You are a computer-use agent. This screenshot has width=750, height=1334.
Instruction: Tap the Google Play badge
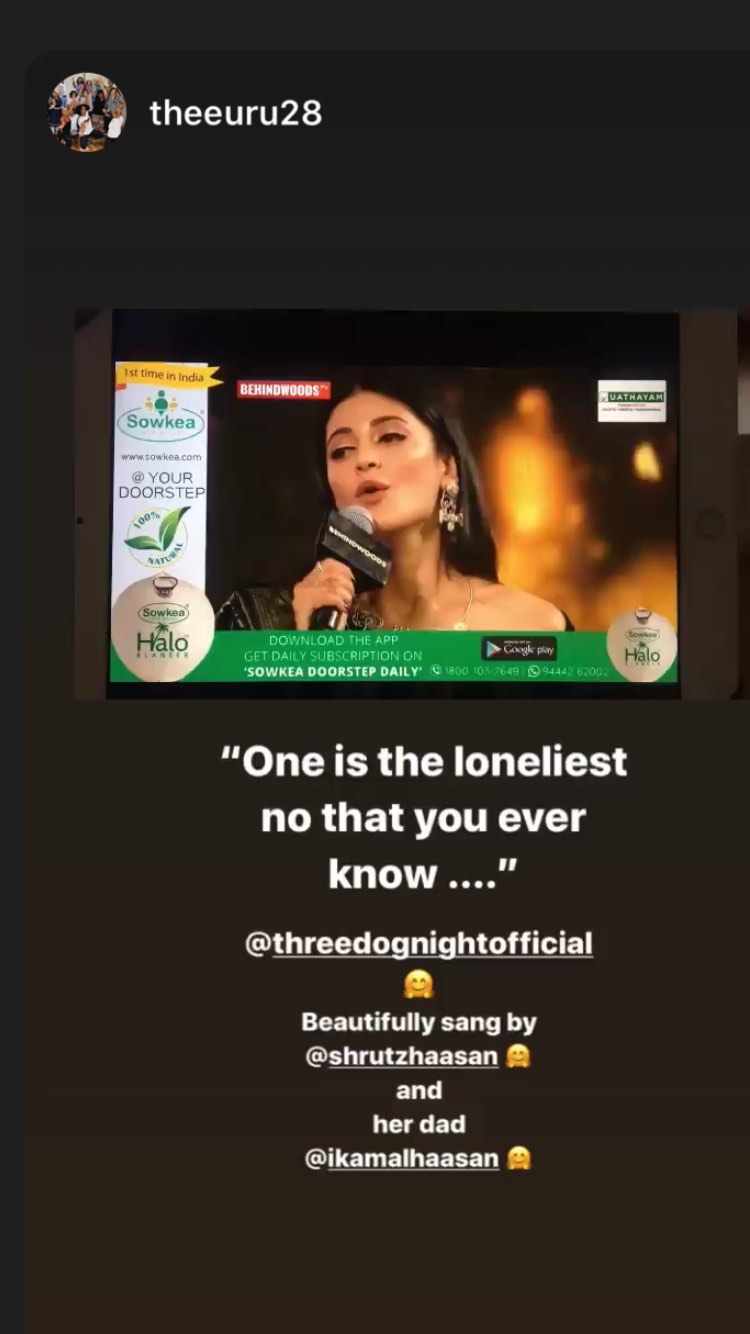pos(519,649)
